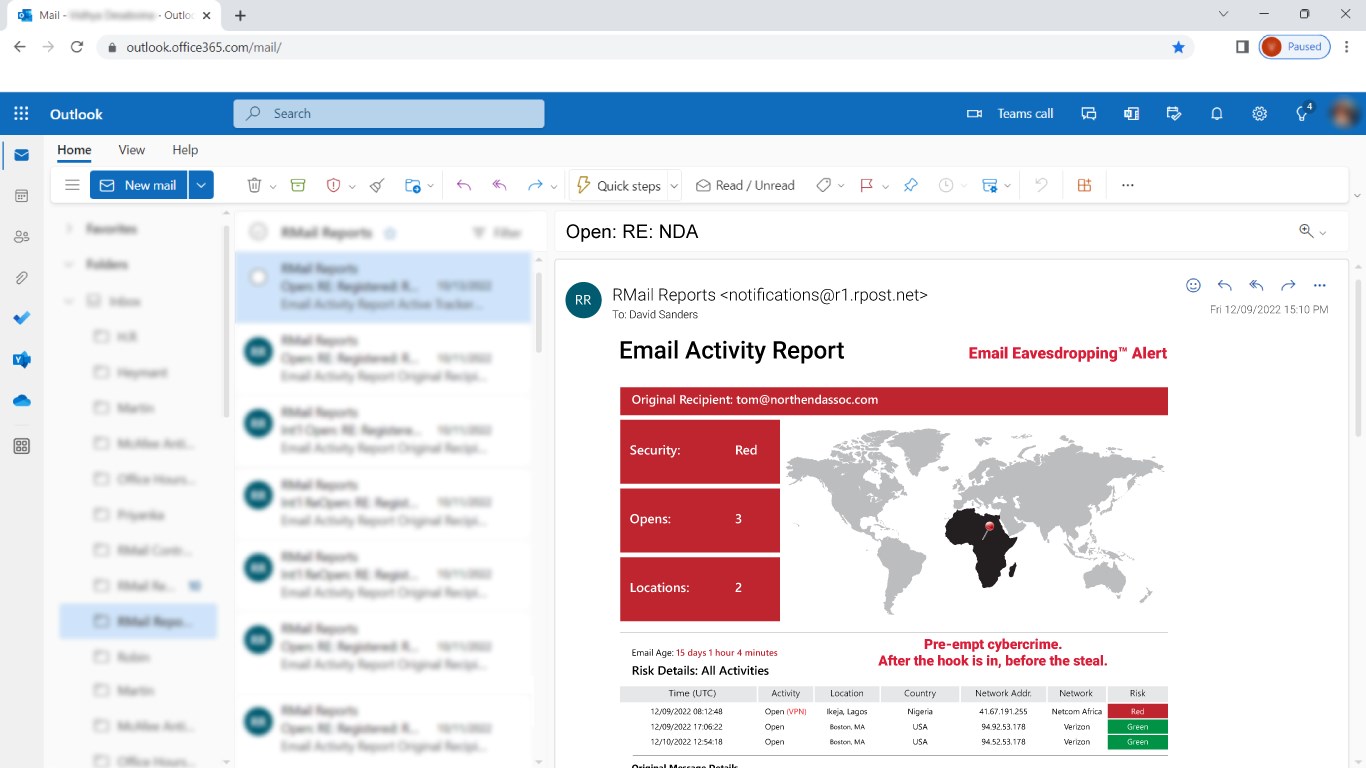Collapse the ribbon with the chevron
Viewport: 1366px width, 768px height.
tap(1356, 195)
